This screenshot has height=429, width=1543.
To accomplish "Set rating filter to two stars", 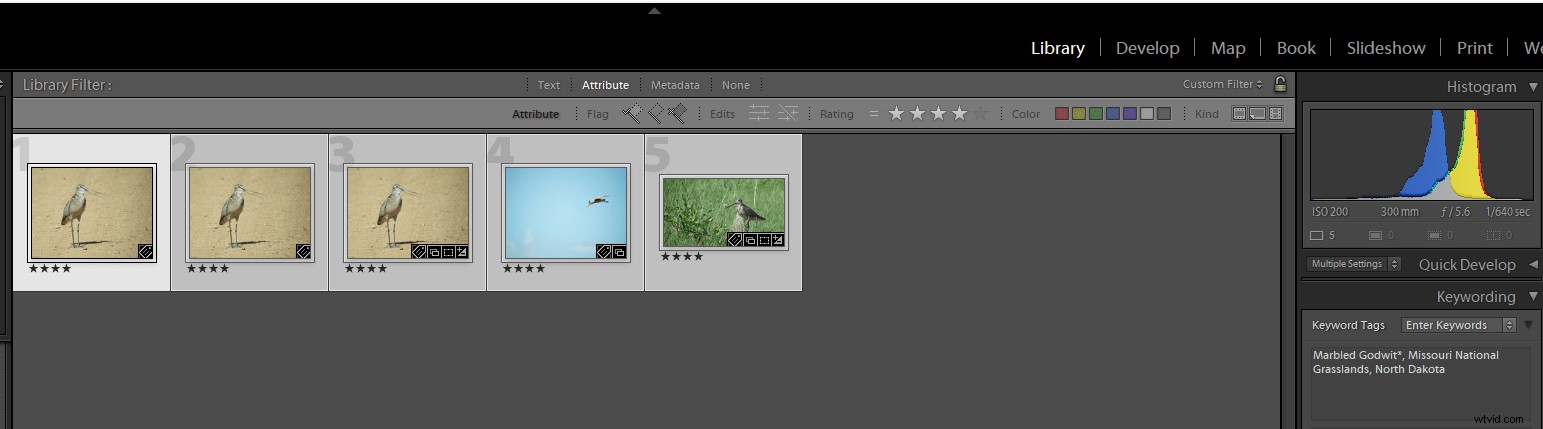I will click(x=917, y=114).
